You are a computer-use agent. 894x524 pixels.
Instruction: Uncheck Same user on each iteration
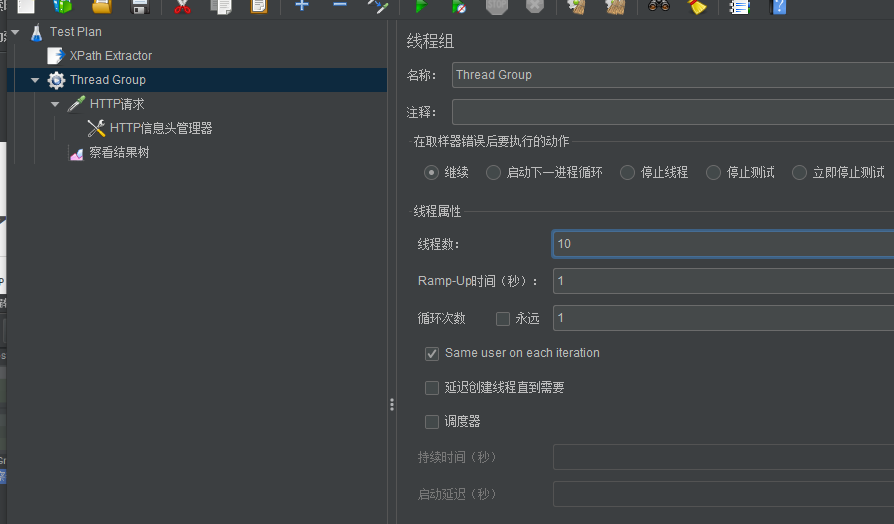point(432,354)
